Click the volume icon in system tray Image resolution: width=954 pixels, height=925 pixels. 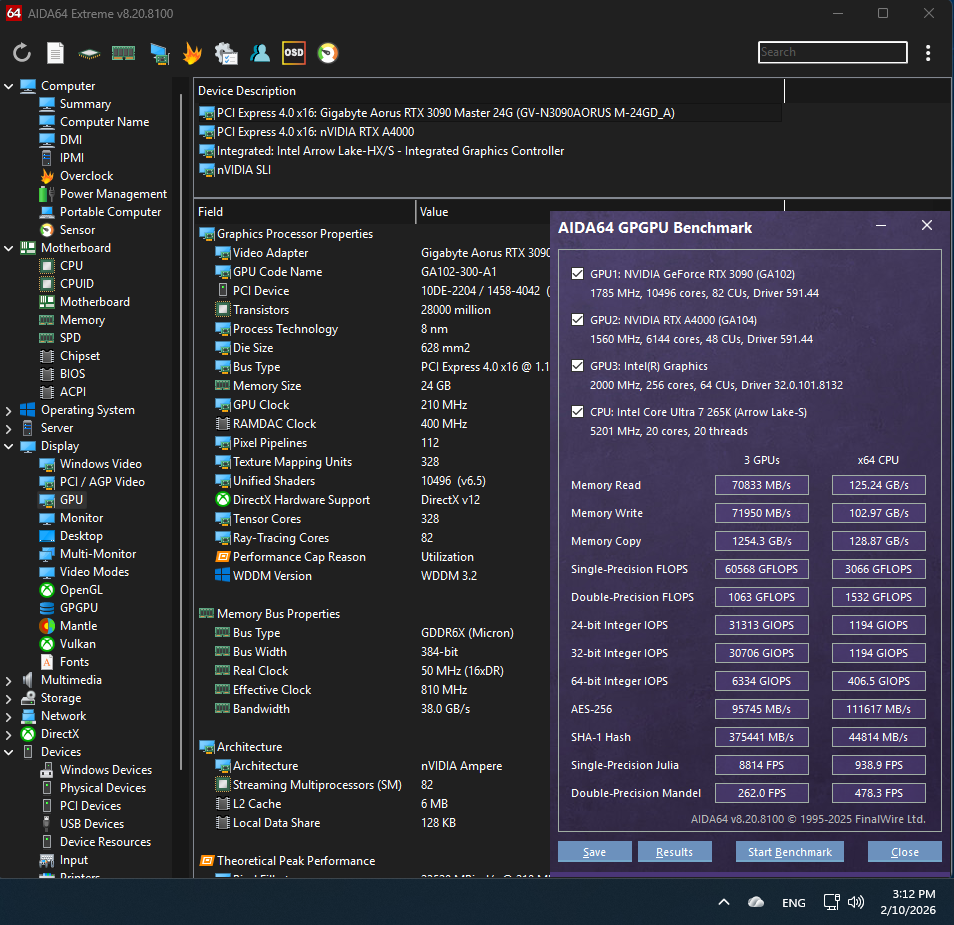856,902
